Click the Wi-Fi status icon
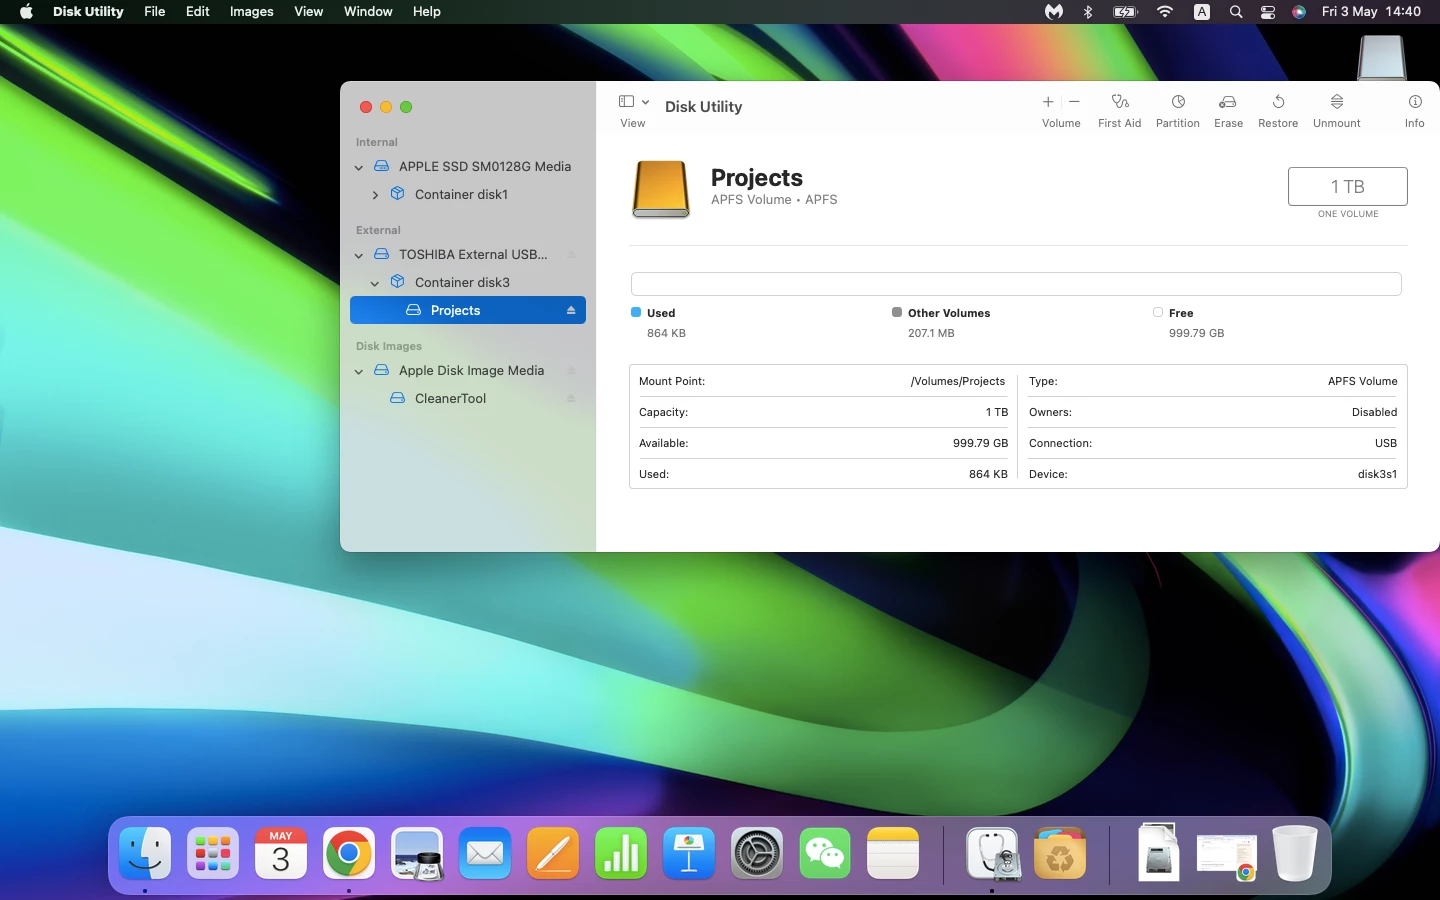The image size is (1440, 900). 1165,12
